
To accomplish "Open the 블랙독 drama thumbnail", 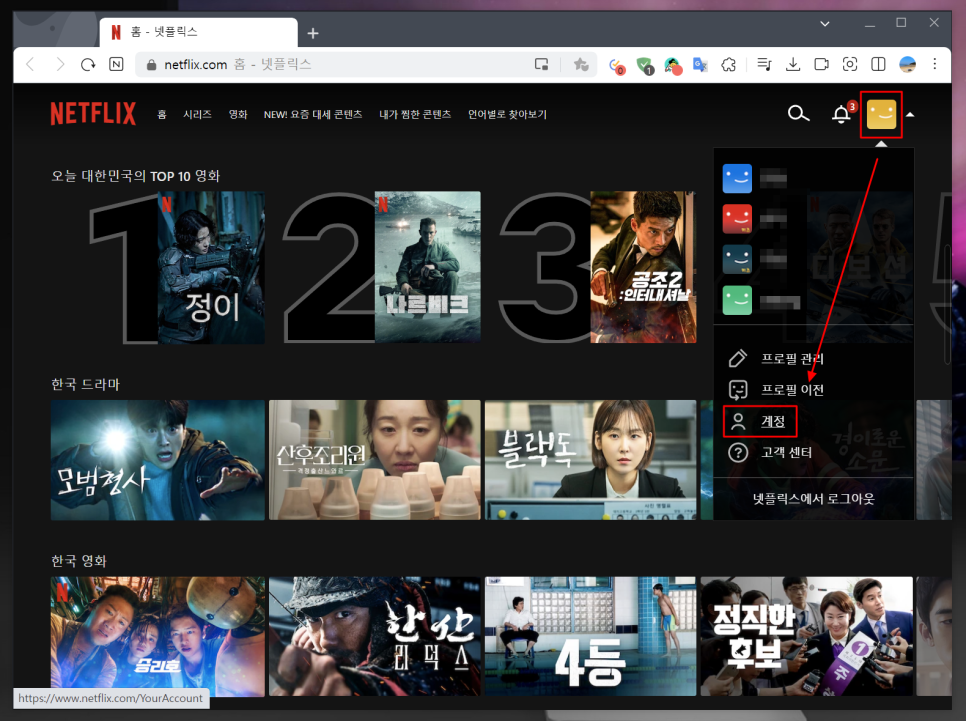I will click(x=590, y=460).
